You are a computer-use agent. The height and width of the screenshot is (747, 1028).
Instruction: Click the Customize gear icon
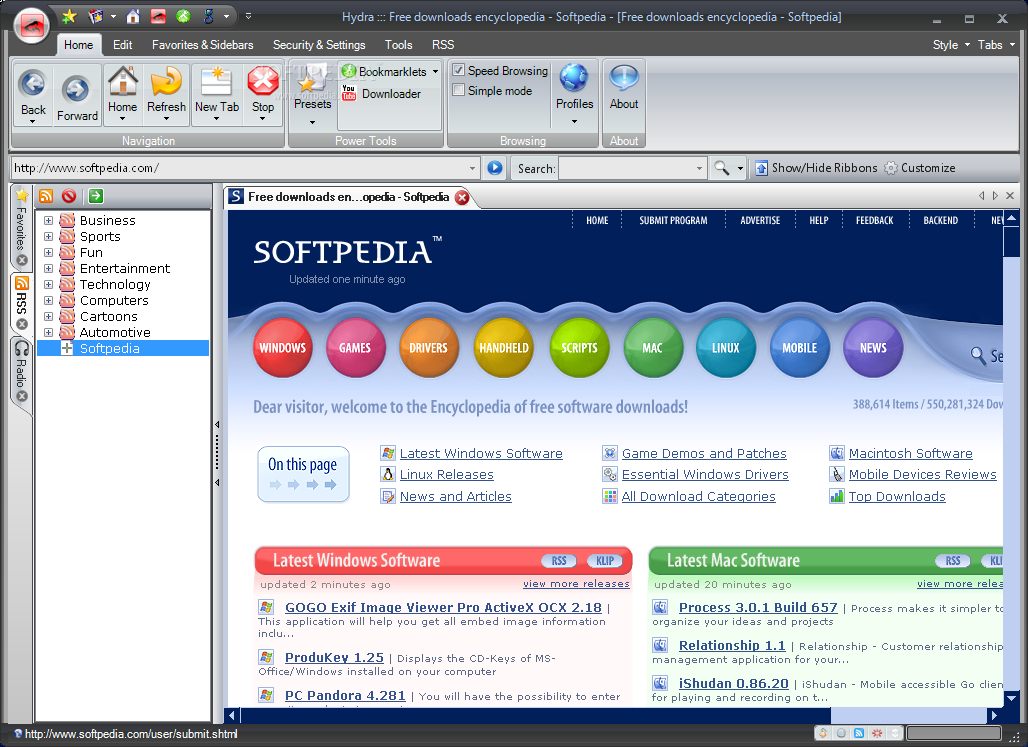click(890, 168)
